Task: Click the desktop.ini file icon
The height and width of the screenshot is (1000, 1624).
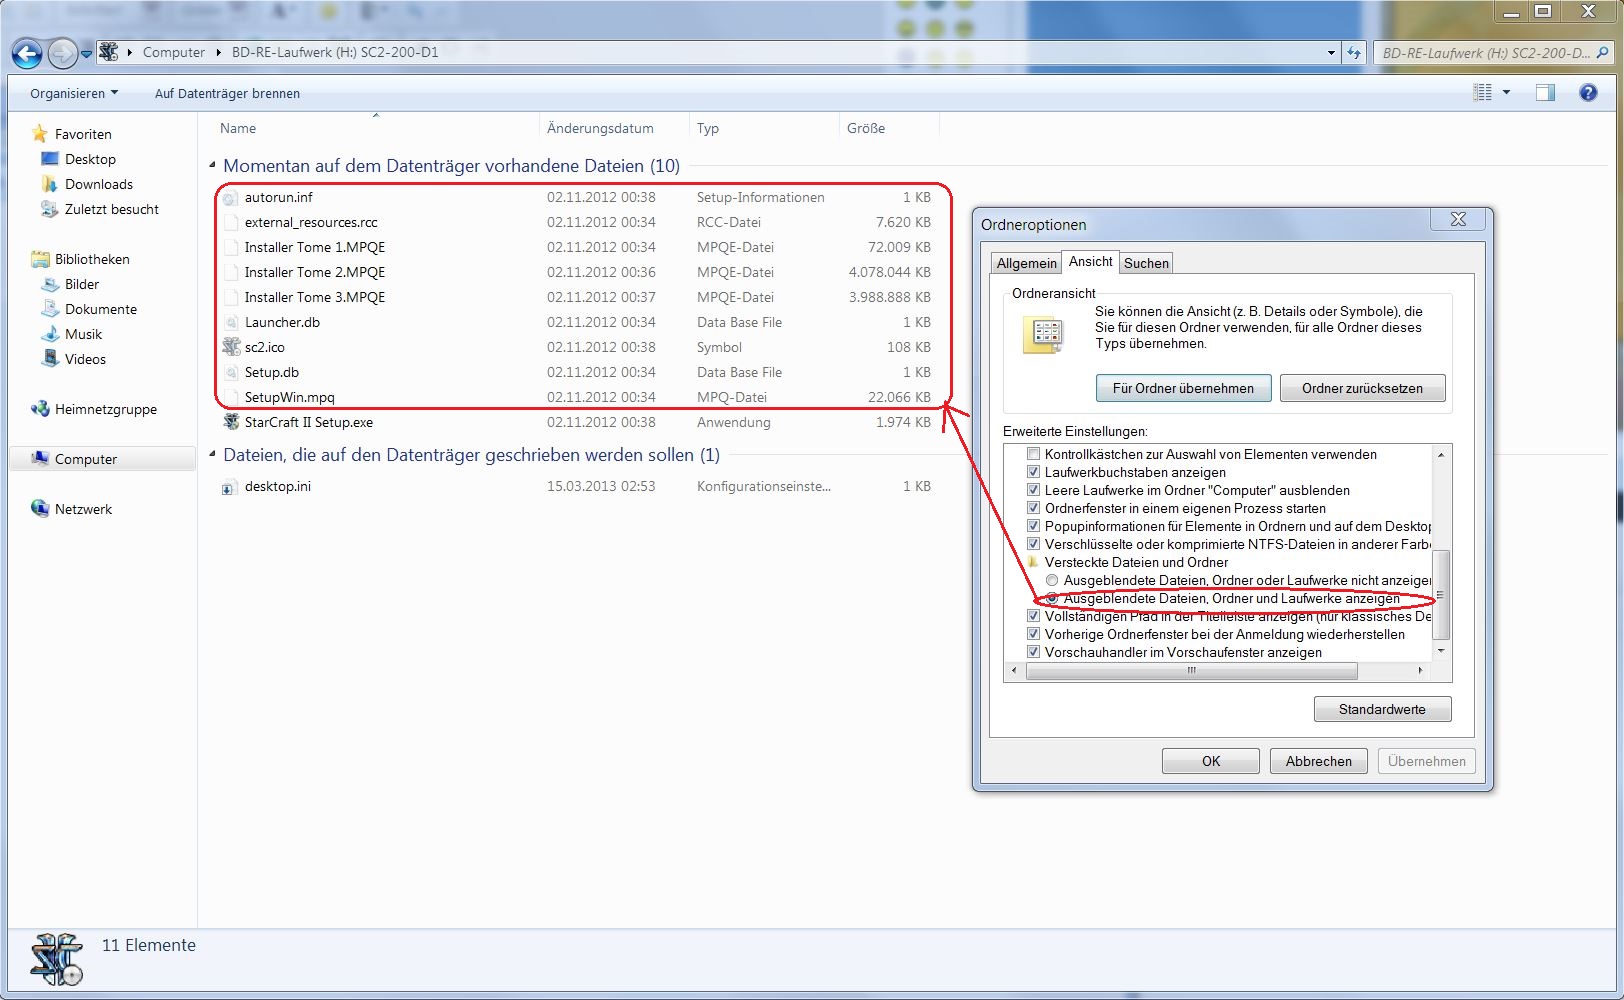Action: click(x=230, y=487)
